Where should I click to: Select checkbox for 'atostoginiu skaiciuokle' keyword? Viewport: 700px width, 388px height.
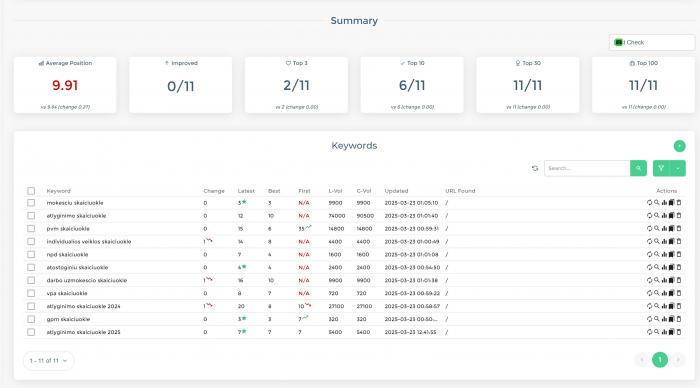(x=31, y=267)
